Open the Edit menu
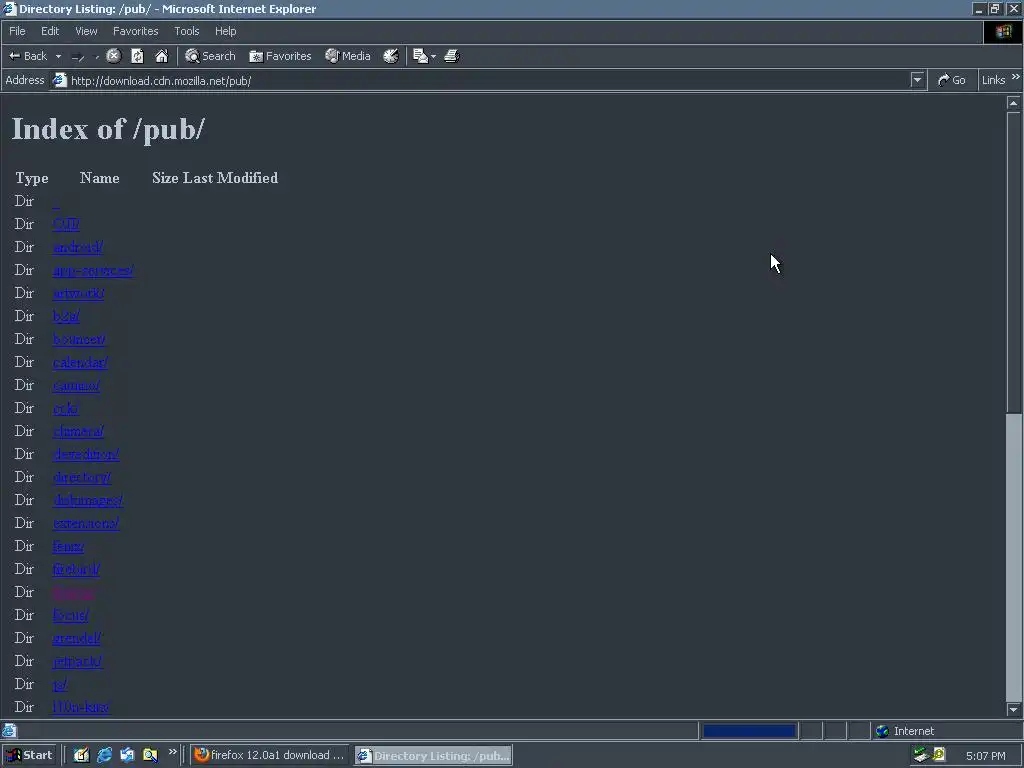Image resolution: width=1024 pixels, height=768 pixels. click(x=50, y=31)
